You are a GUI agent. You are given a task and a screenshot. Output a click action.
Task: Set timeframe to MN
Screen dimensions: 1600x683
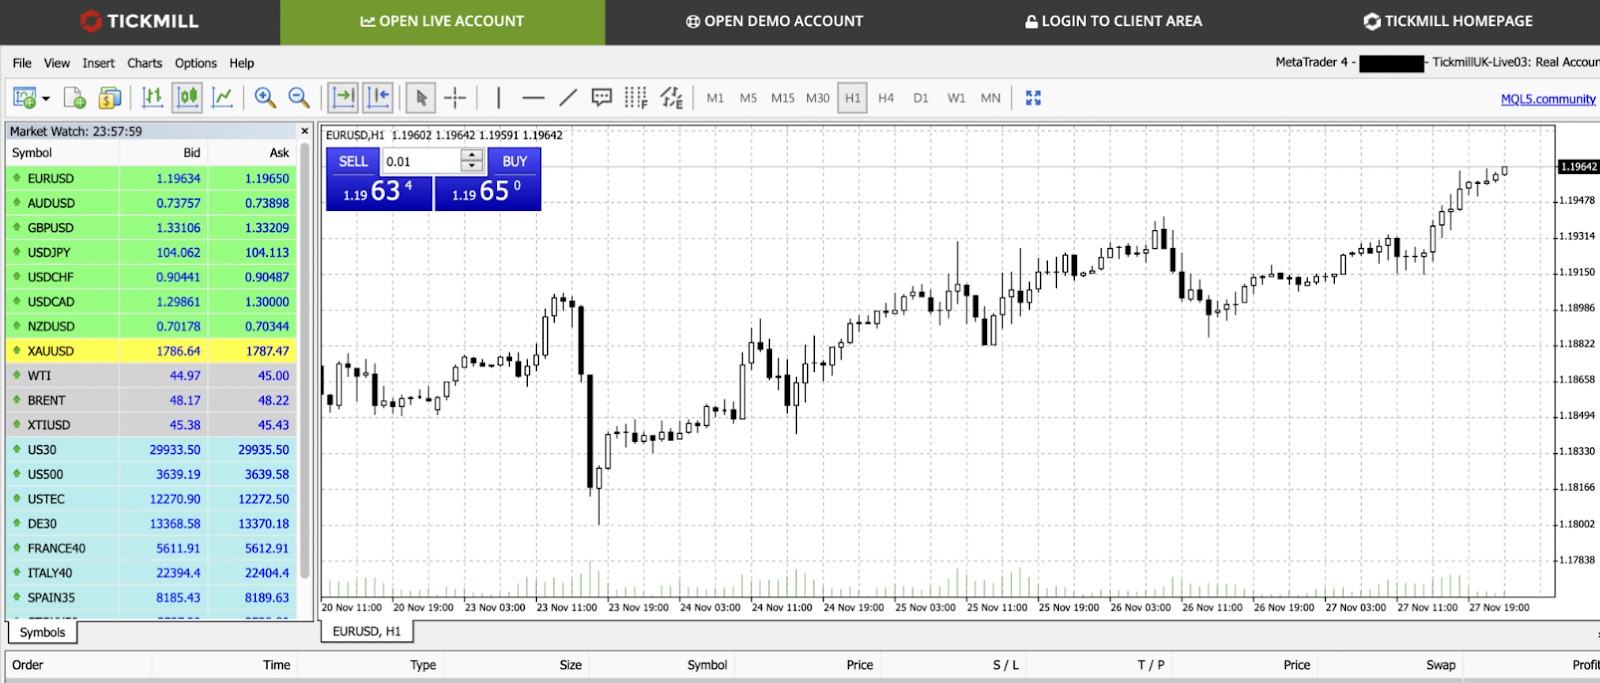point(991,98)
